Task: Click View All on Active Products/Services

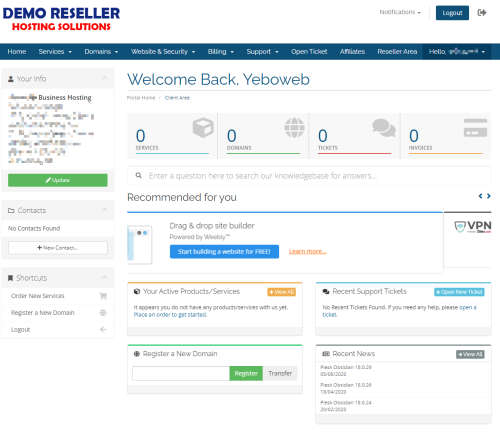Action: click(x=282, y=292)
